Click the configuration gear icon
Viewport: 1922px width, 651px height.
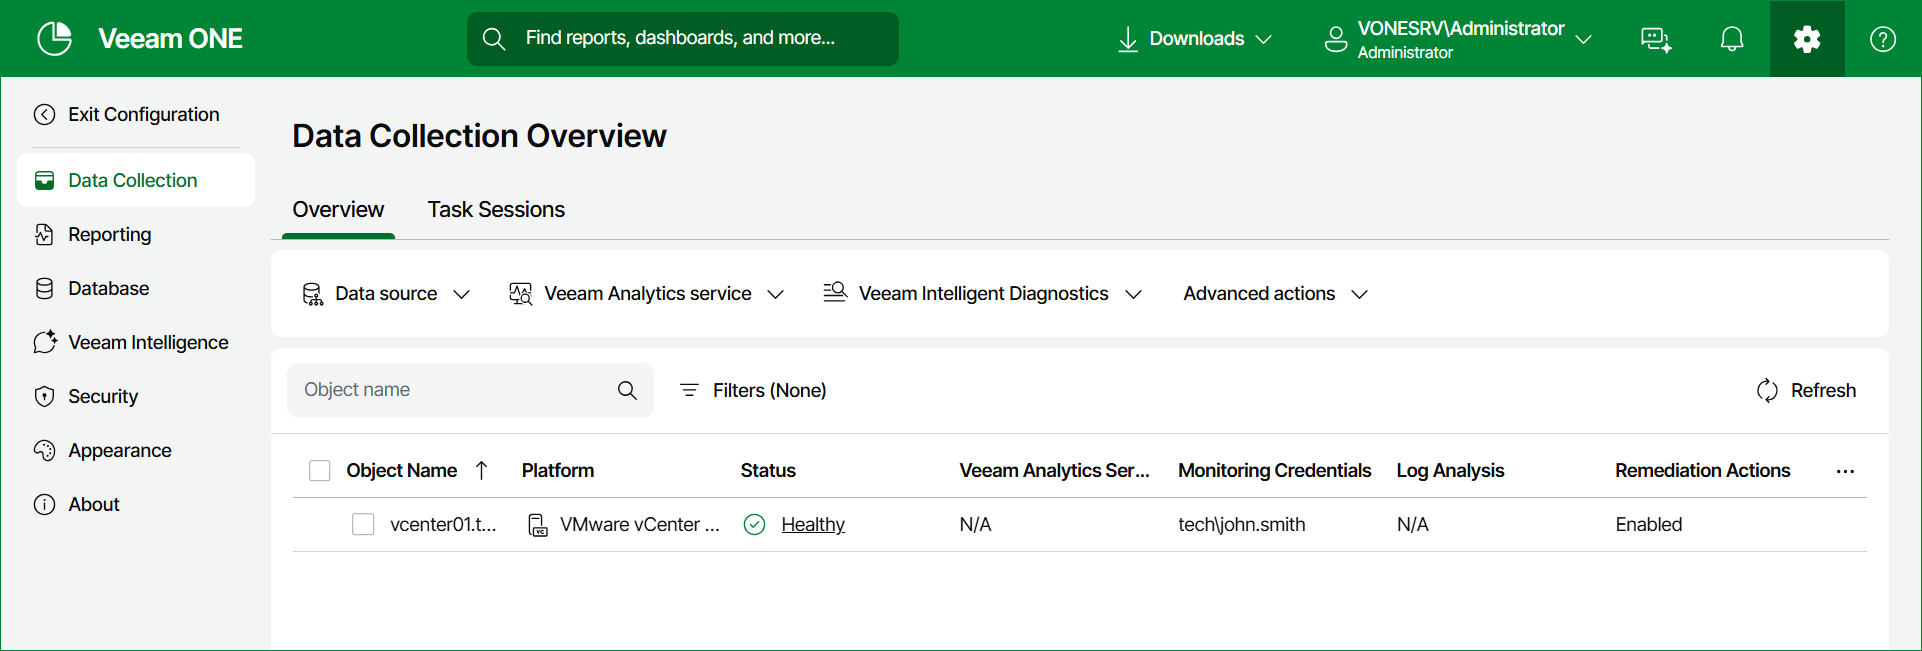click(x=1807, y=39)
